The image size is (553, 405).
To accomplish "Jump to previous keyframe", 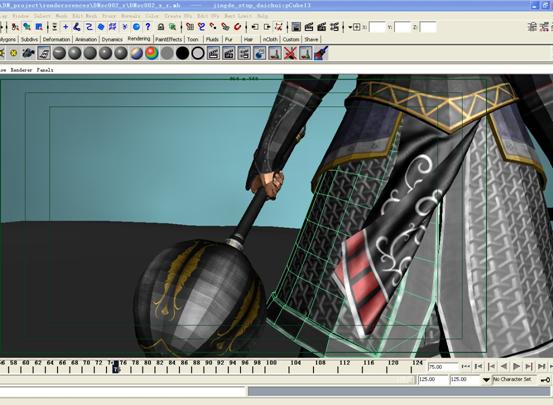I will (491, 367).
